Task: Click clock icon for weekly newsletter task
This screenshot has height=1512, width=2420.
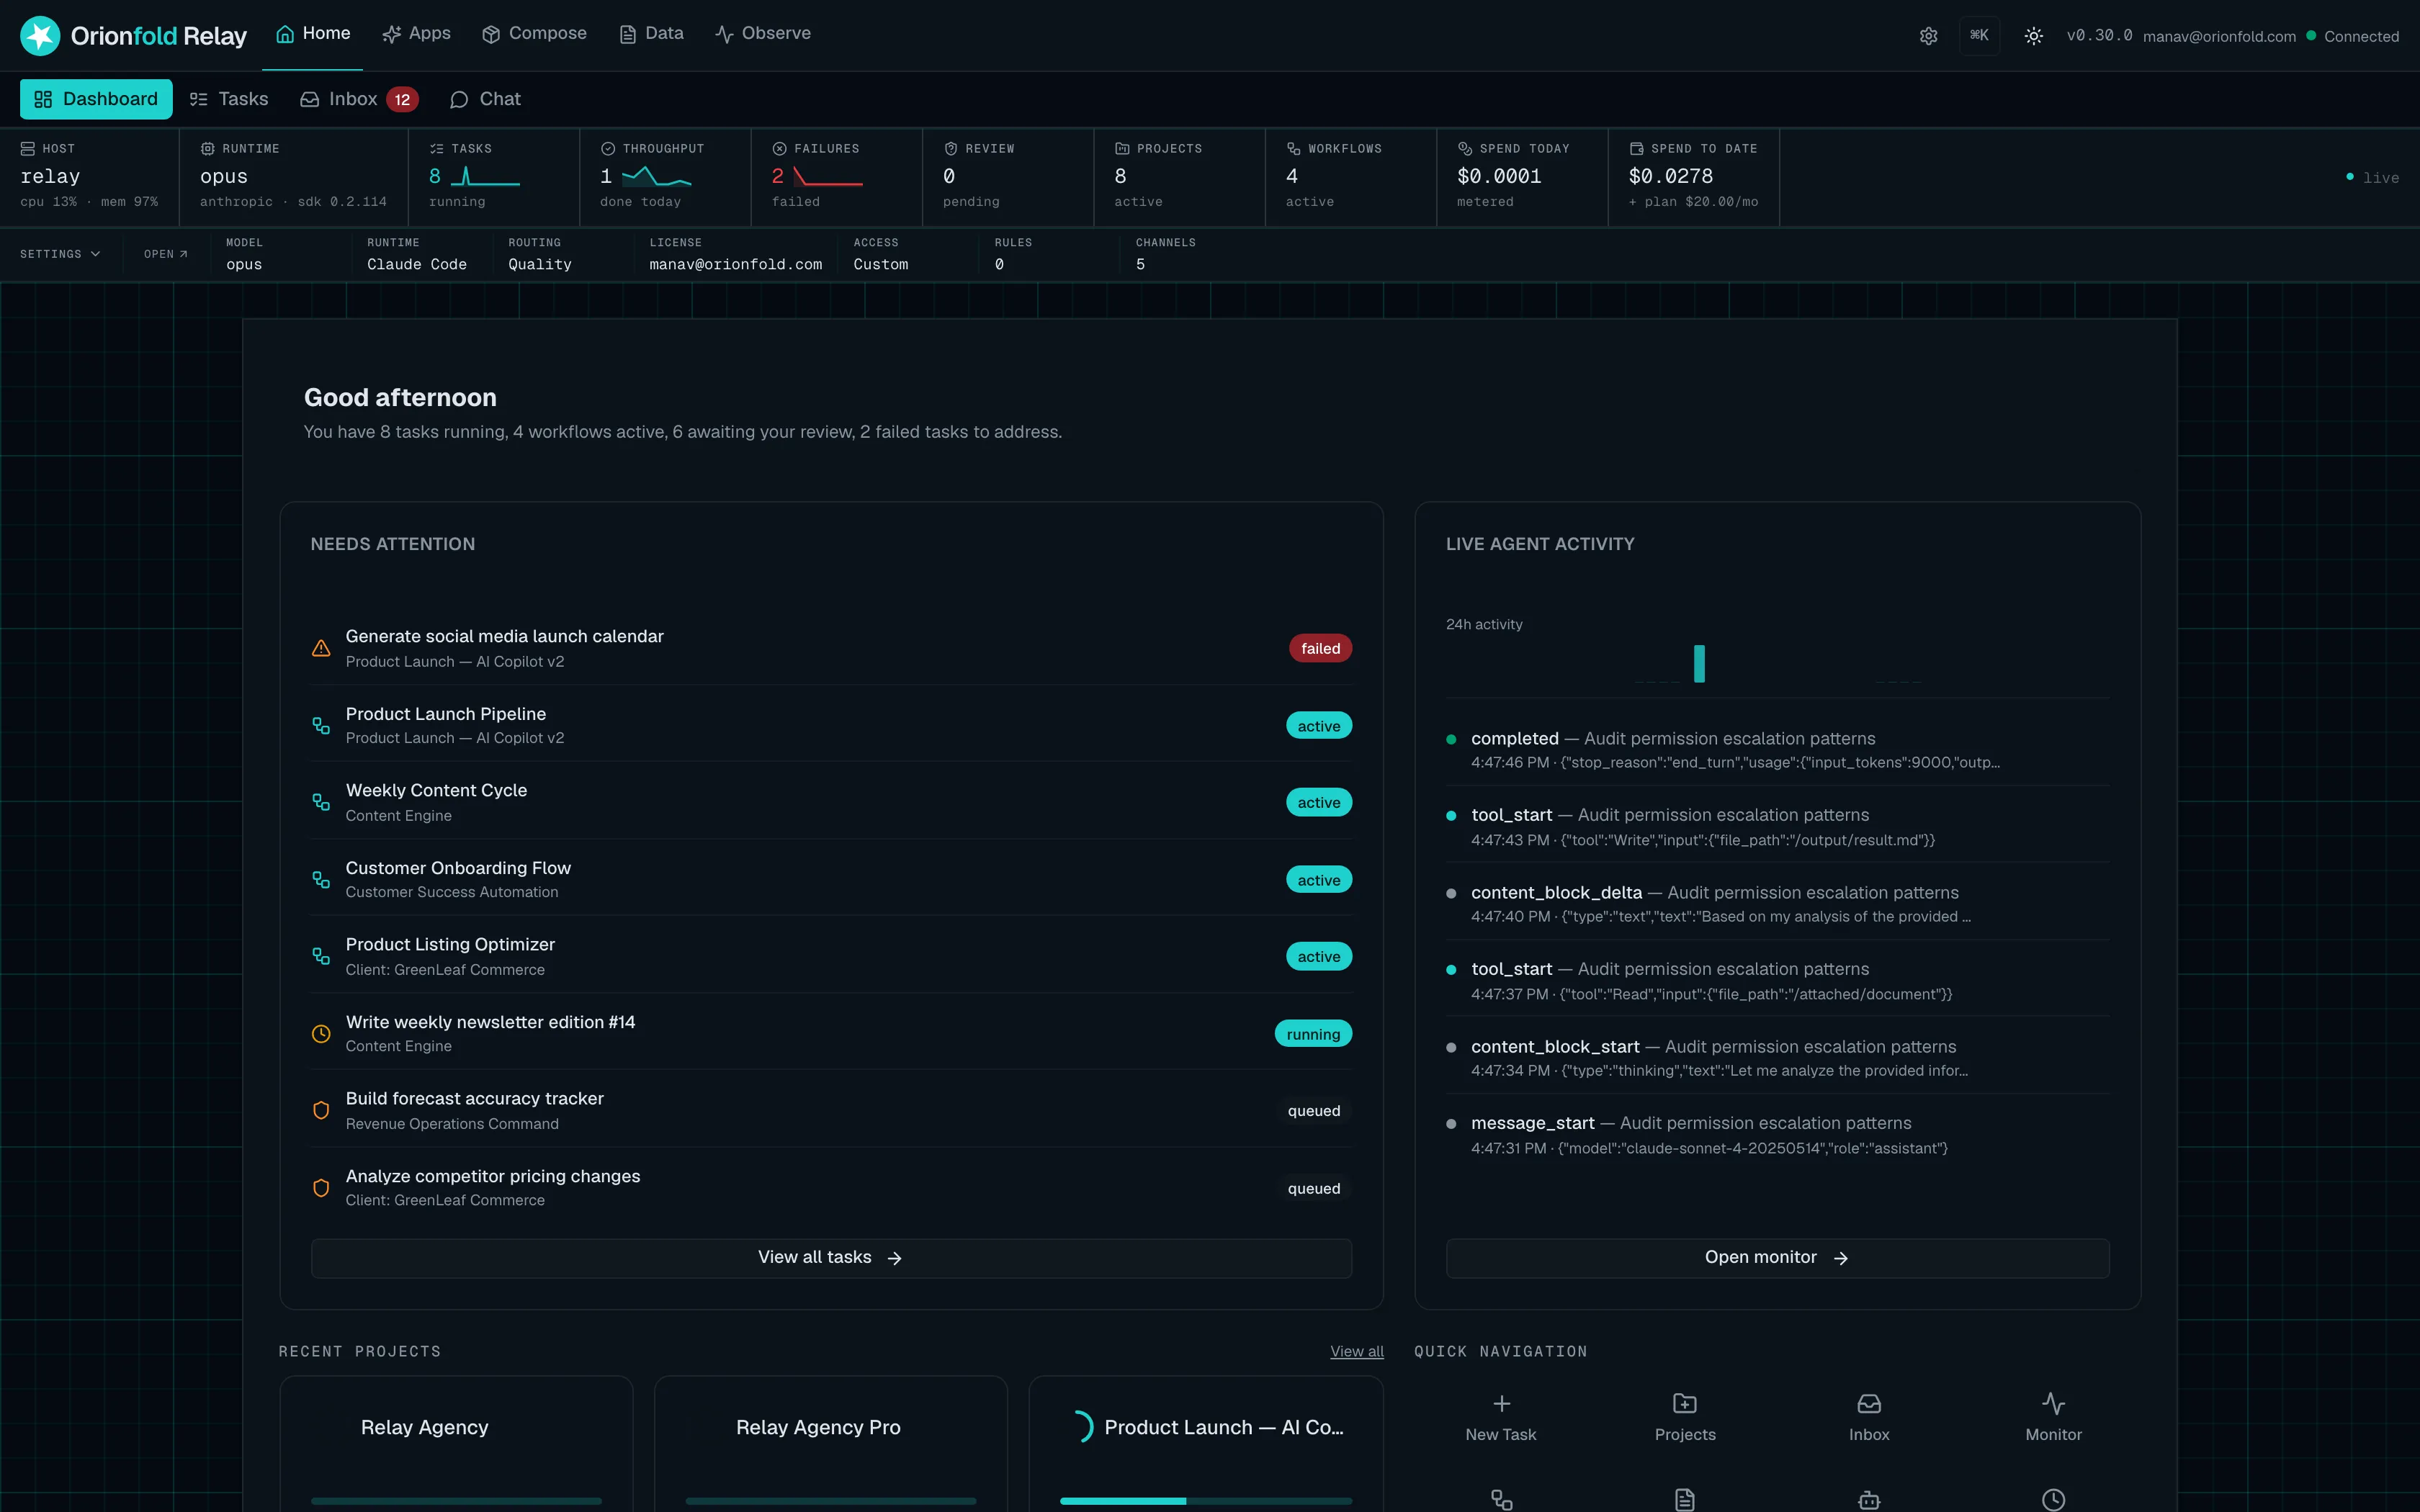Action: pos(321,1033)
